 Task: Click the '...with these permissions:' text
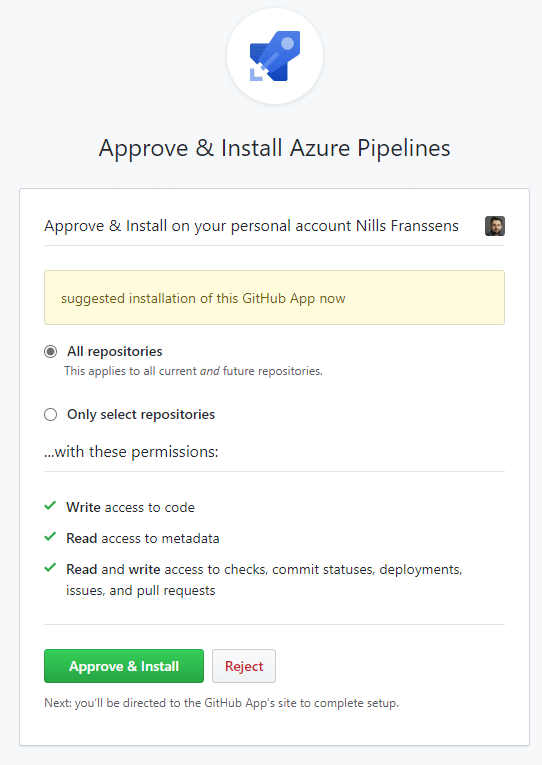click(x=131, y=452)
